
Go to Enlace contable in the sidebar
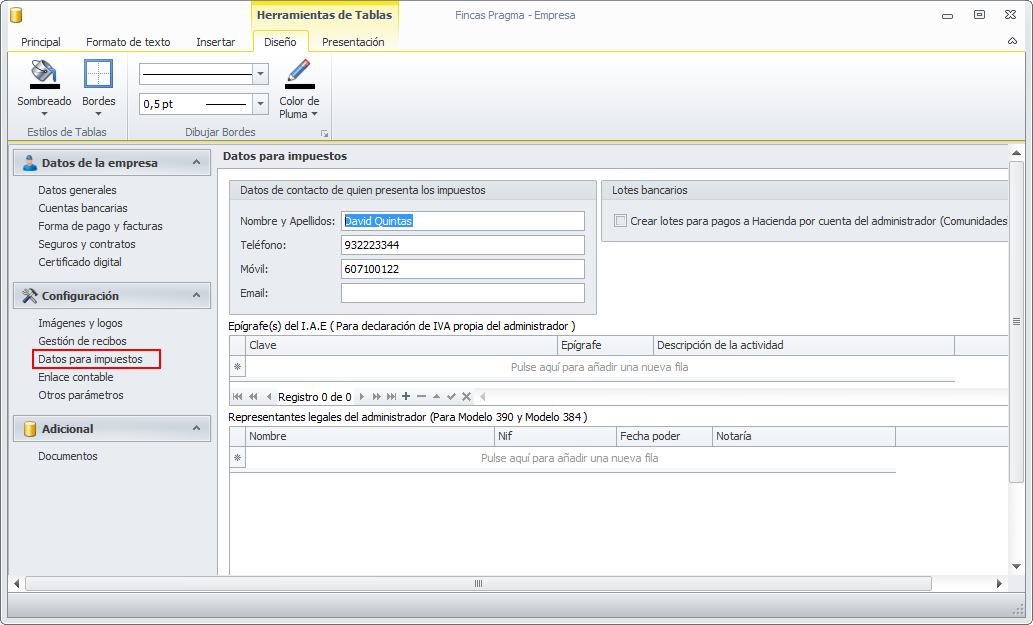pos(76,377)
